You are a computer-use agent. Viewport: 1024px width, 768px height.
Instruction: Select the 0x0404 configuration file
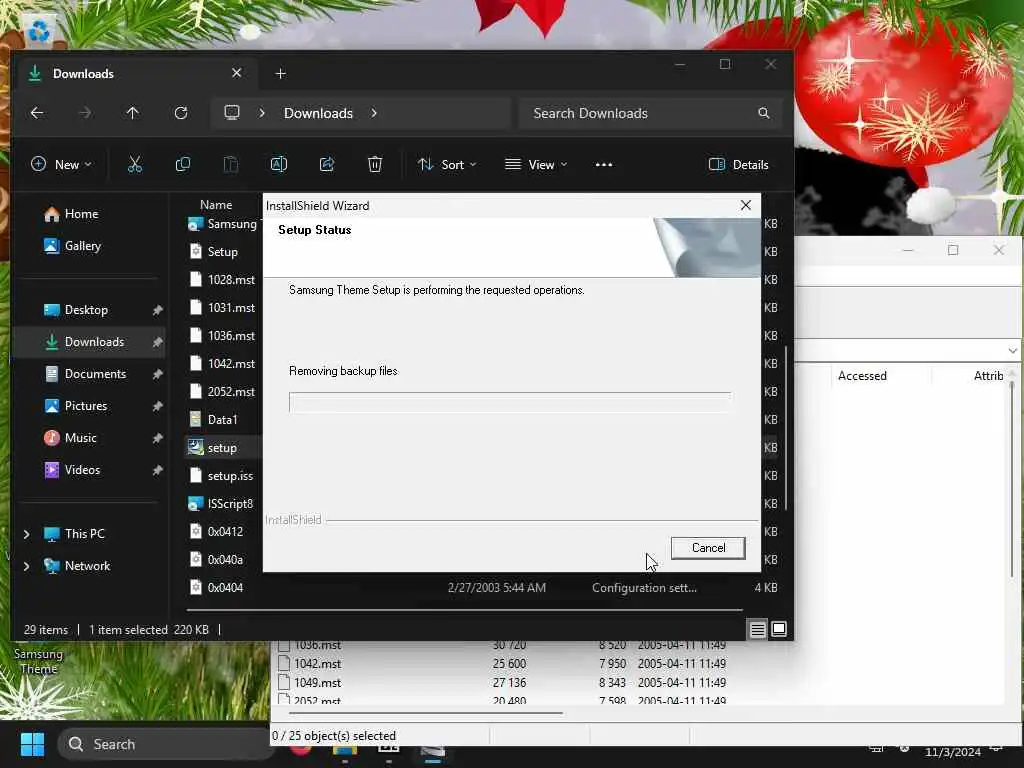coord(216,588)
